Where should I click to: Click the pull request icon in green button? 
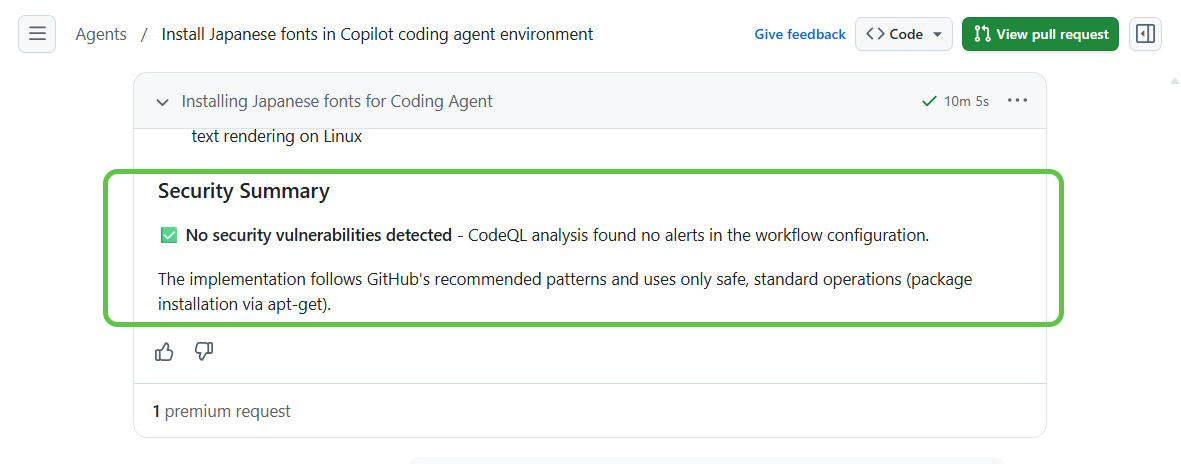tap(981, 34)
